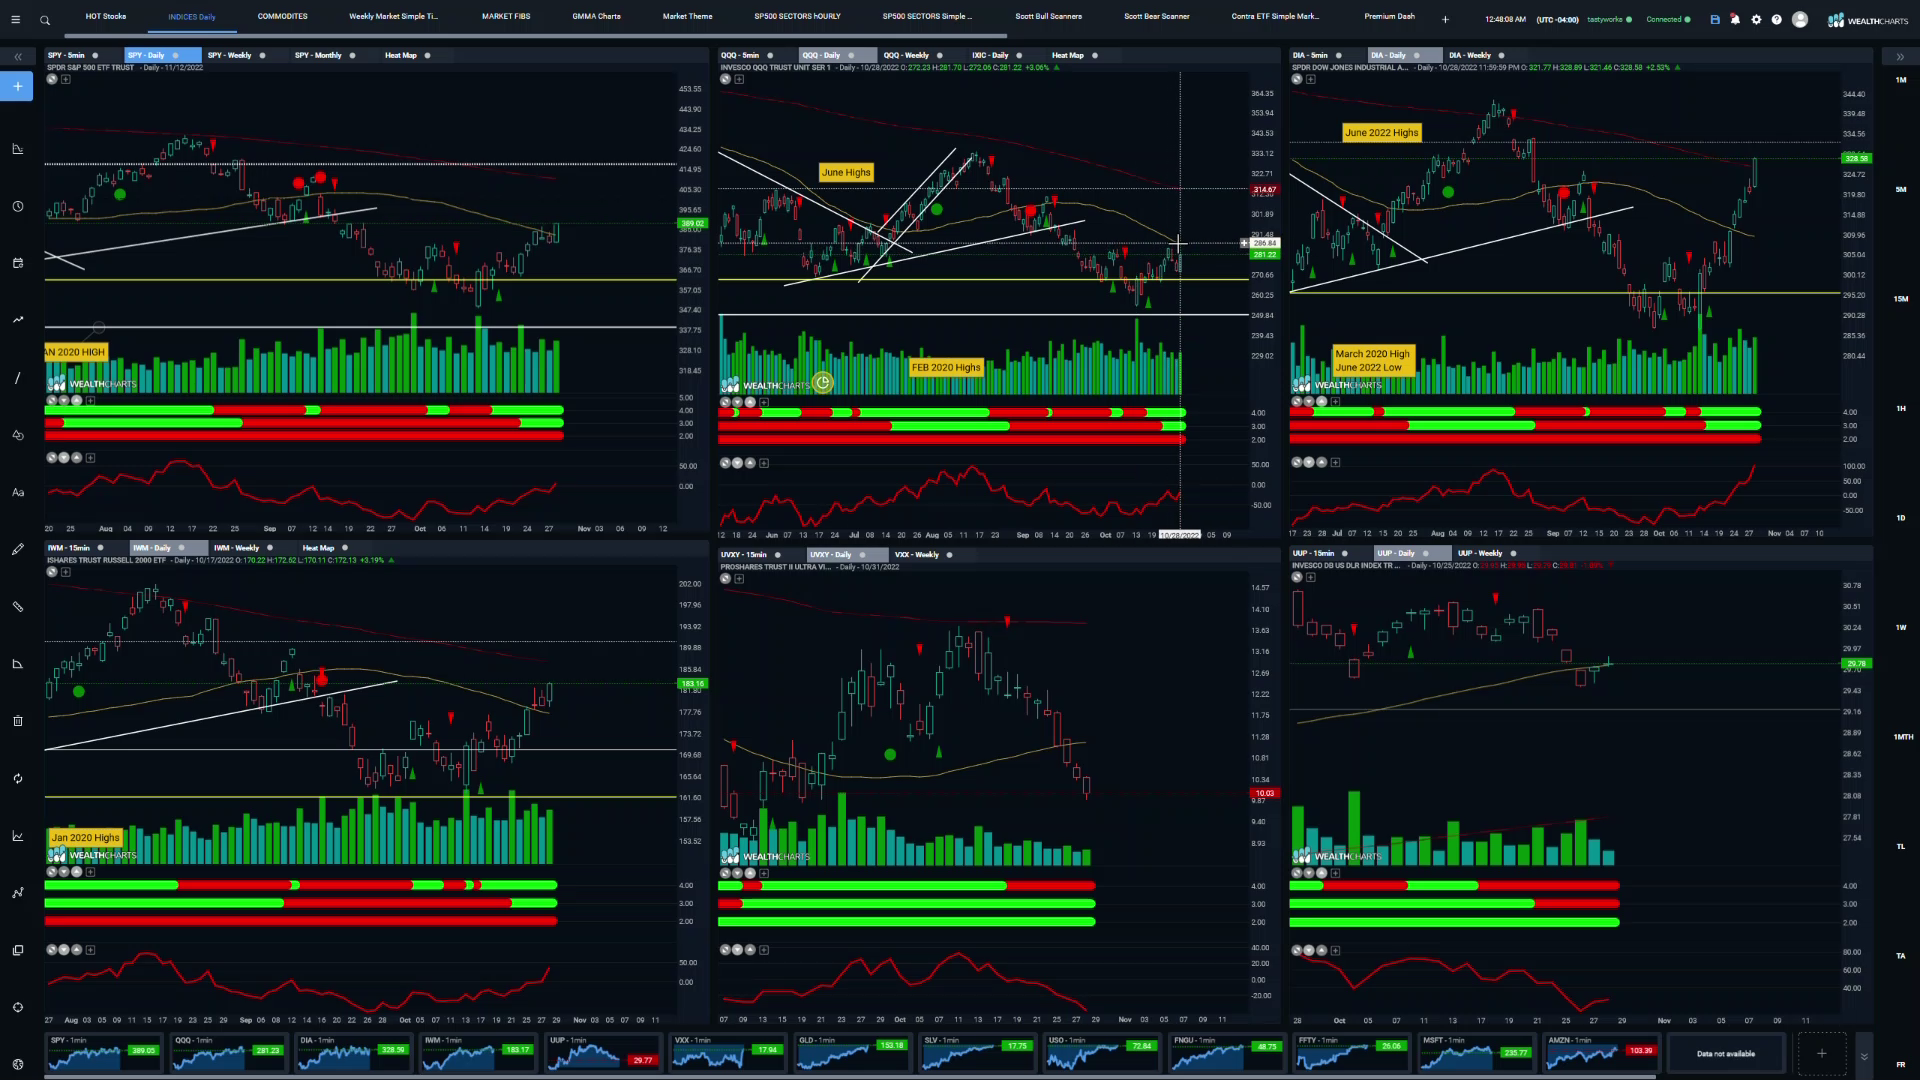
Task: Toggle the dot beside IWM - Weekly tab
Action: coord(270,548)
